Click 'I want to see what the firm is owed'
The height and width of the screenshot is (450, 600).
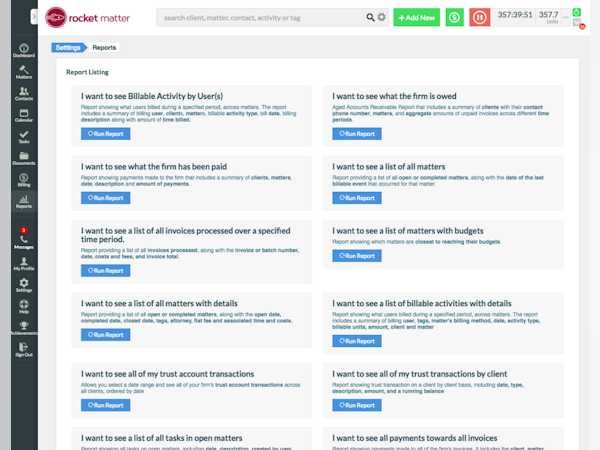click(394, 96)
